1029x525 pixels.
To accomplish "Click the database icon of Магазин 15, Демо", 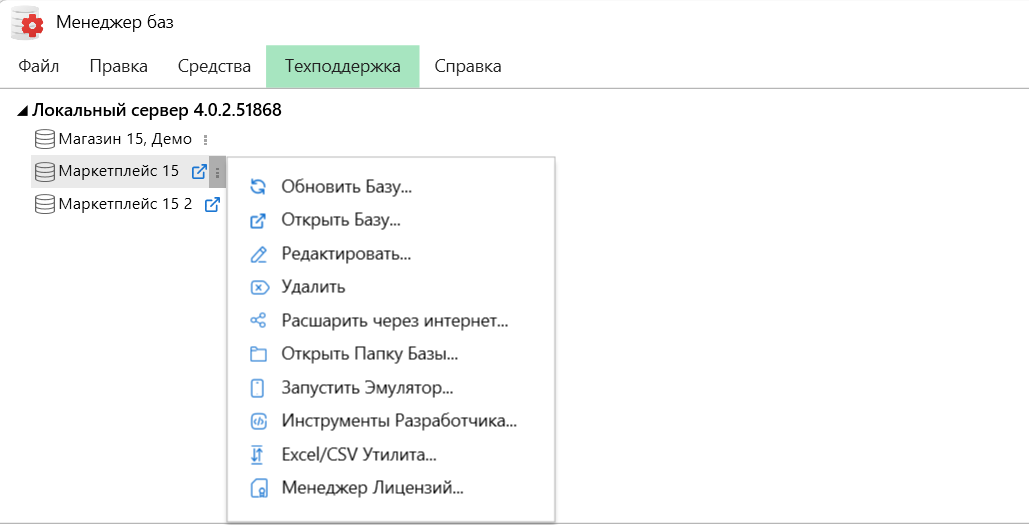I will [x=45, y=139].
